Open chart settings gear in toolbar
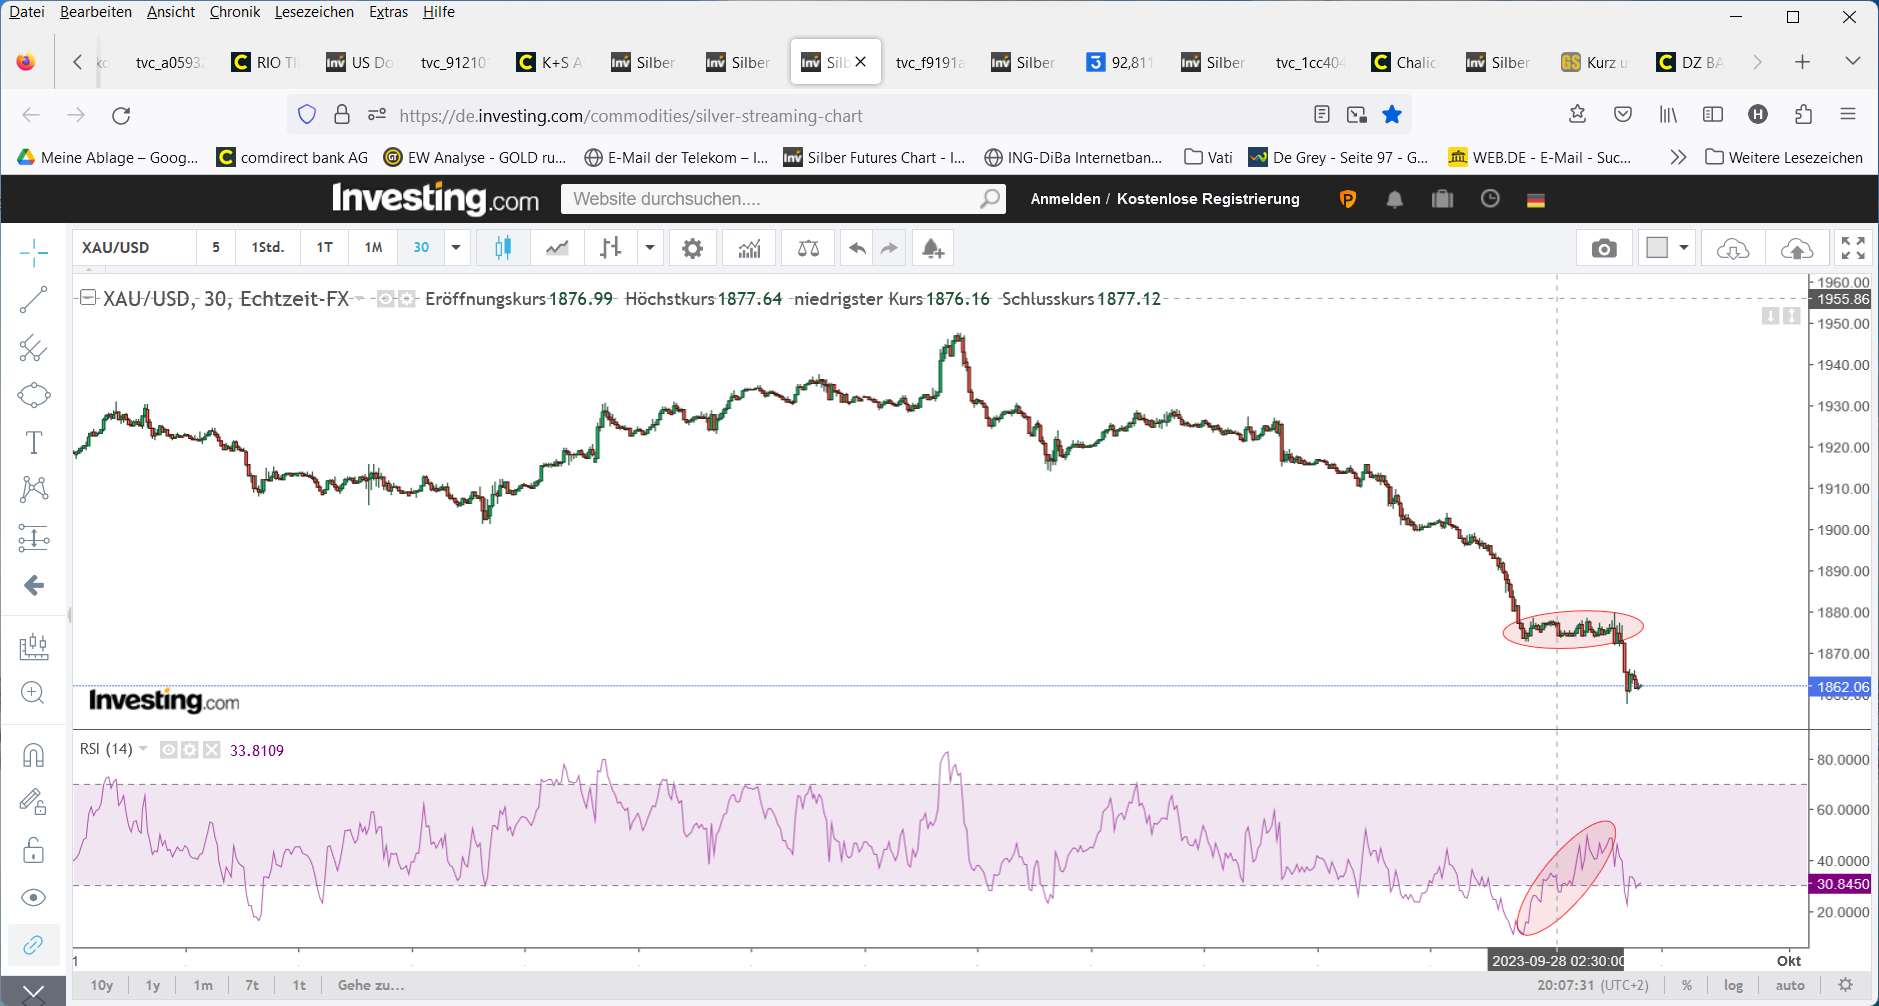The image size is (1879, 1006). click(x=692, y=248)
